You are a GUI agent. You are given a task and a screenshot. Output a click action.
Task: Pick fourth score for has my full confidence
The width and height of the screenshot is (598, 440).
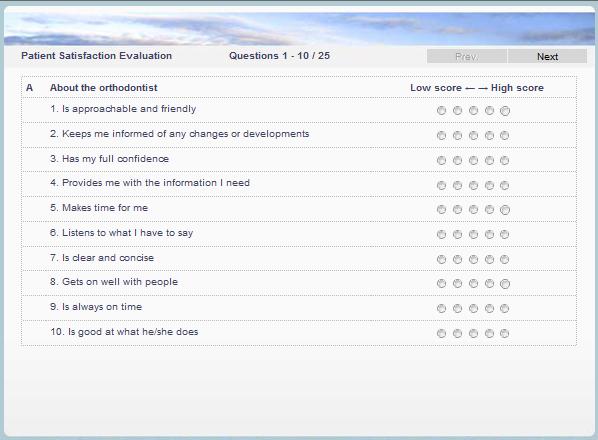[x=489, y=161]
